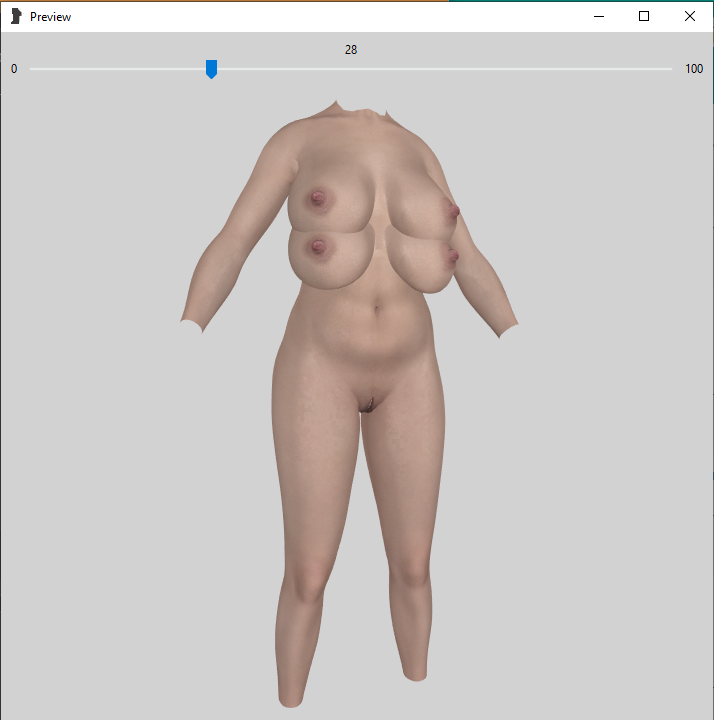
Task: Close the Preview window
Action: coord(690,17)
